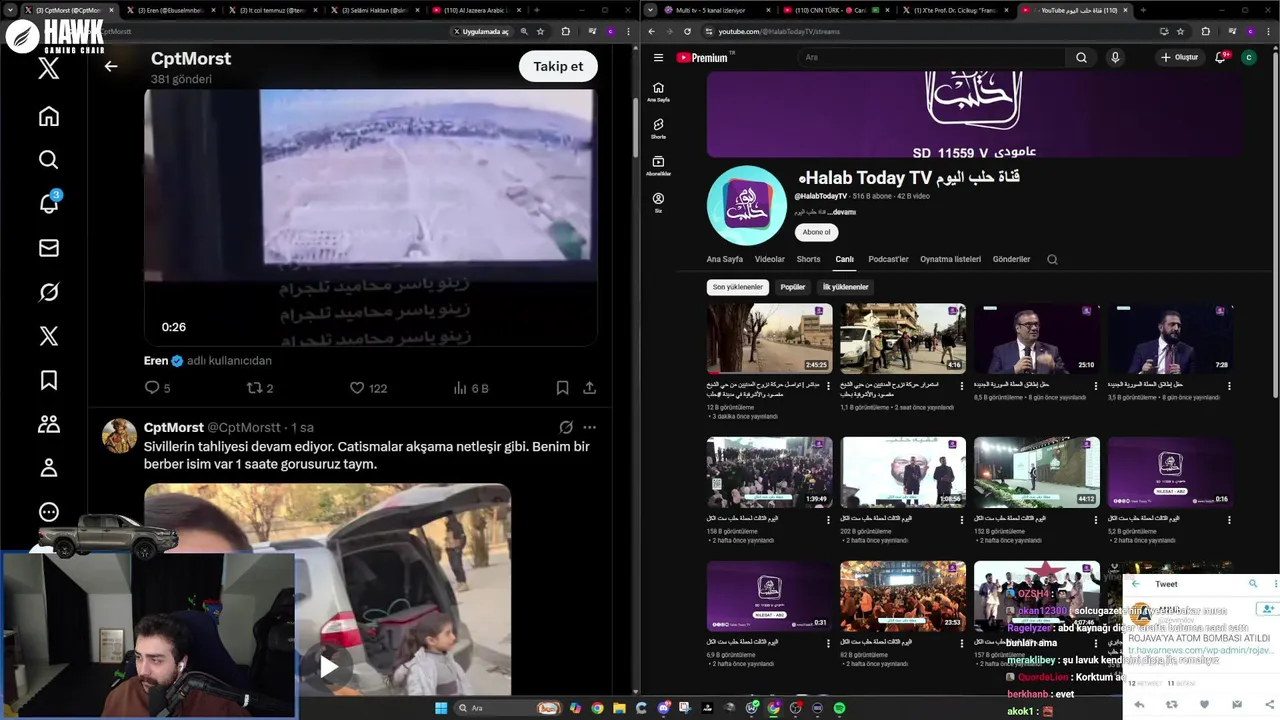Open Bookmarks in the X sidebar
Screen dimensions: 1280x720
(x=48, y=380)
